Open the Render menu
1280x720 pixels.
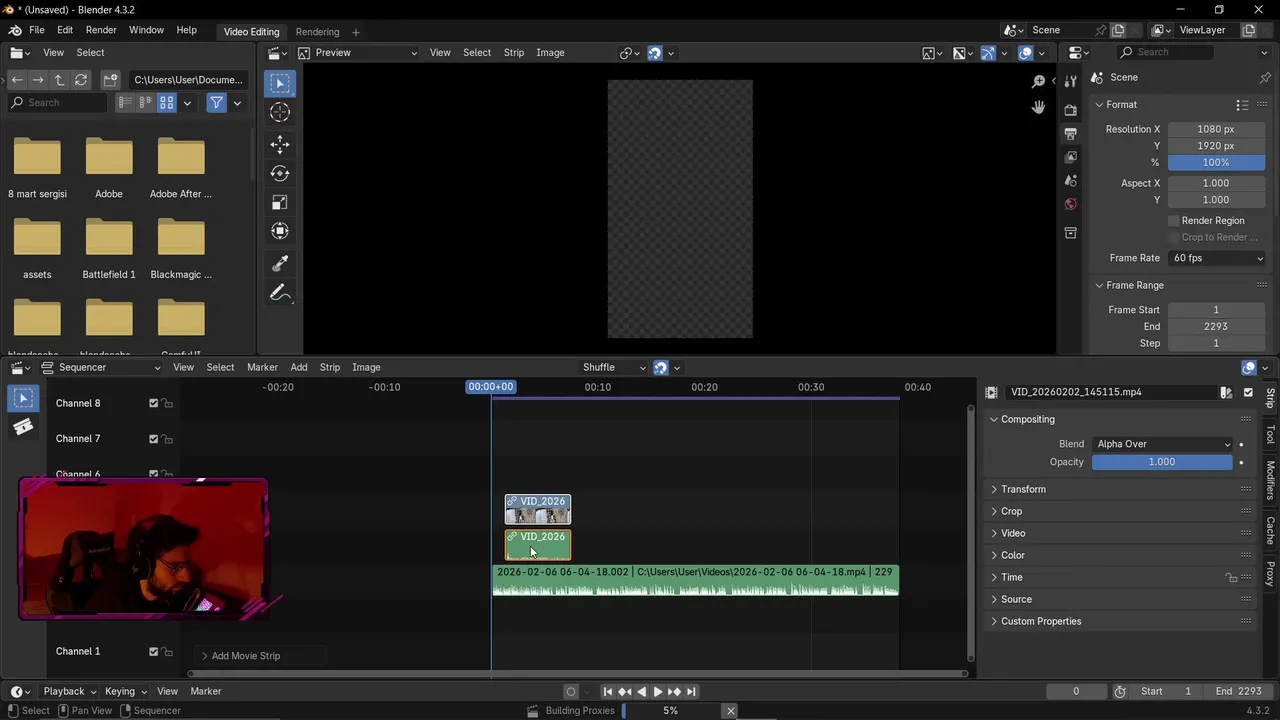point(101,30)
